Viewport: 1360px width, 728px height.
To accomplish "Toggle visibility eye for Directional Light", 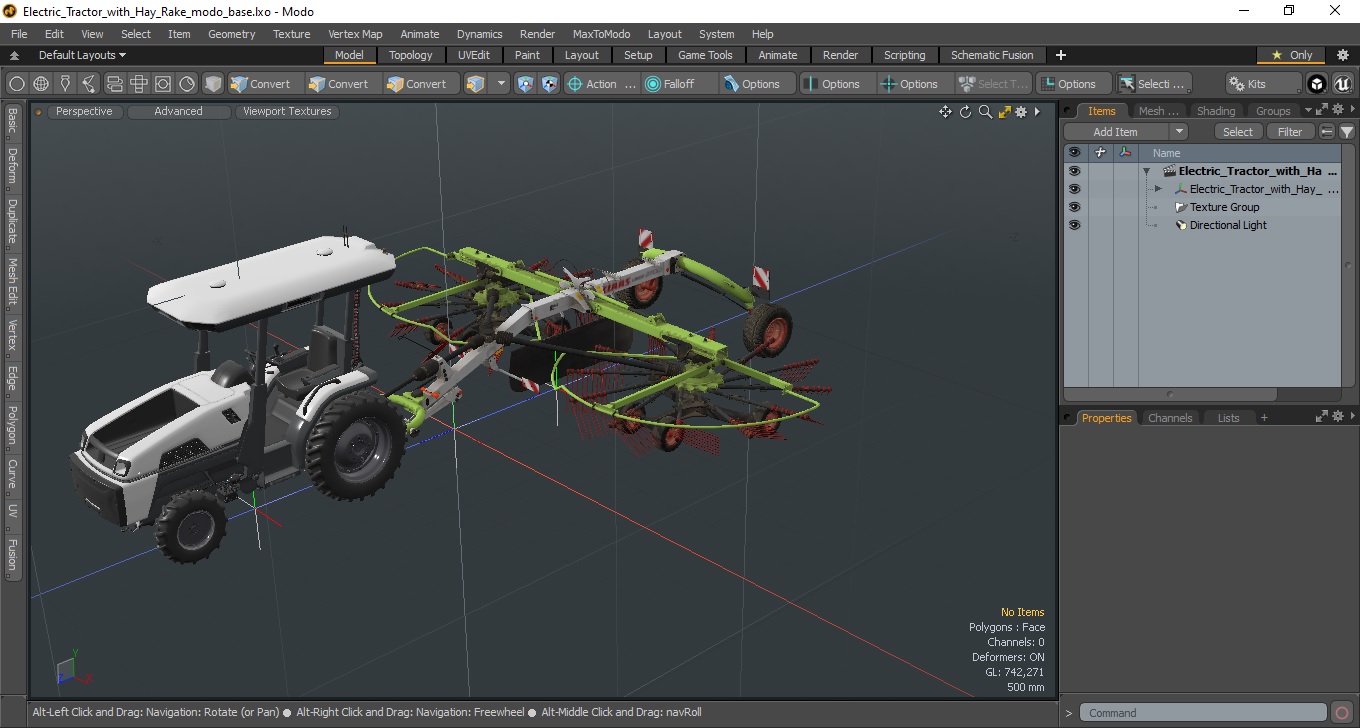I will (x=1074, y=225).
